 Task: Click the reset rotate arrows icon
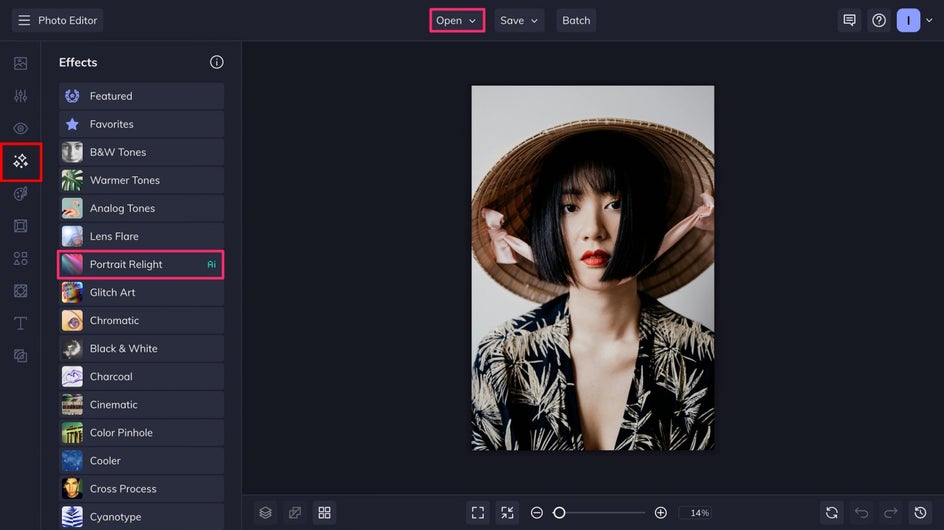pyautogui.click(x=832, y=513)
